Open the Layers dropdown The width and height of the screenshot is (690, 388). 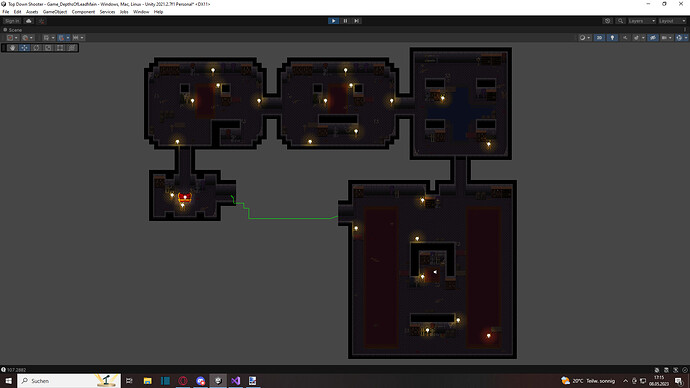[642, 21]
